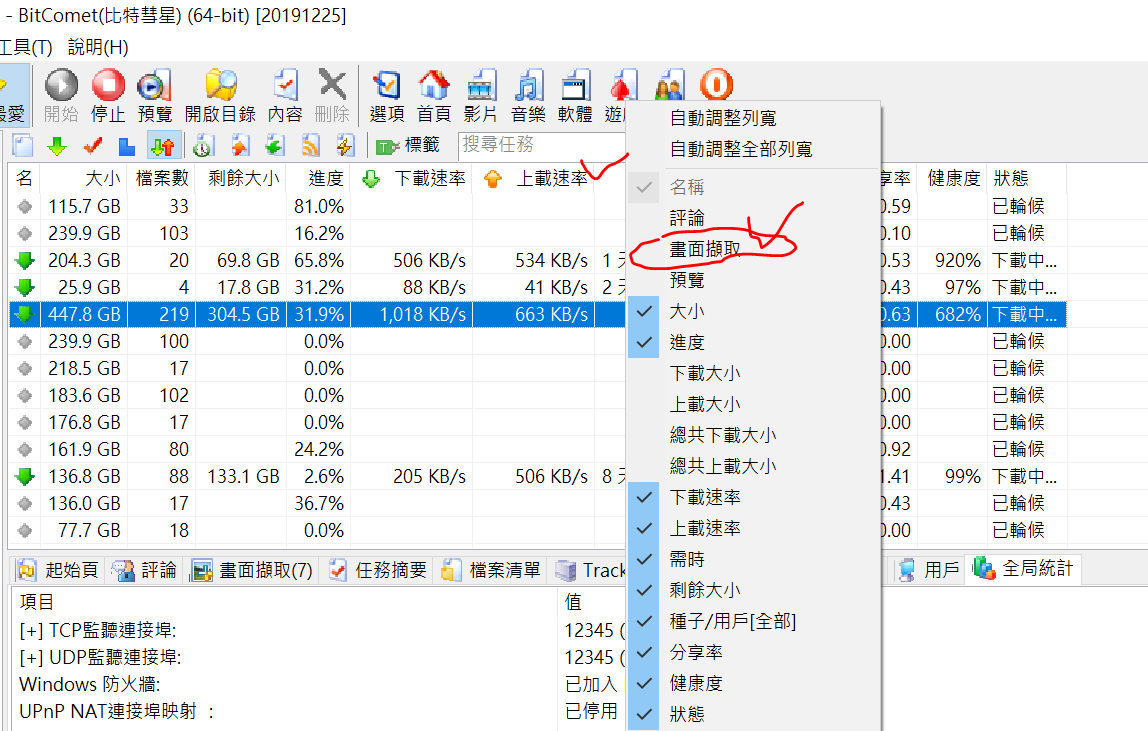The height and width of the screenshot is (731, 1148).
Task: Uncheck 下載速率 in the column menu
Action: click(754, 497)
